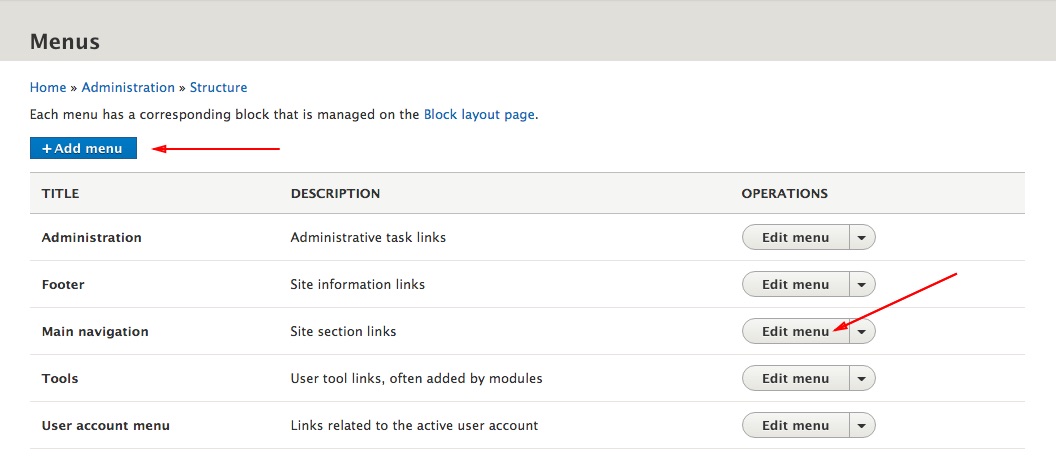Image resolution: width=1056 pixels, height=466 pixels.
Task: Edit the Footer menu
Action: [795, 284]
